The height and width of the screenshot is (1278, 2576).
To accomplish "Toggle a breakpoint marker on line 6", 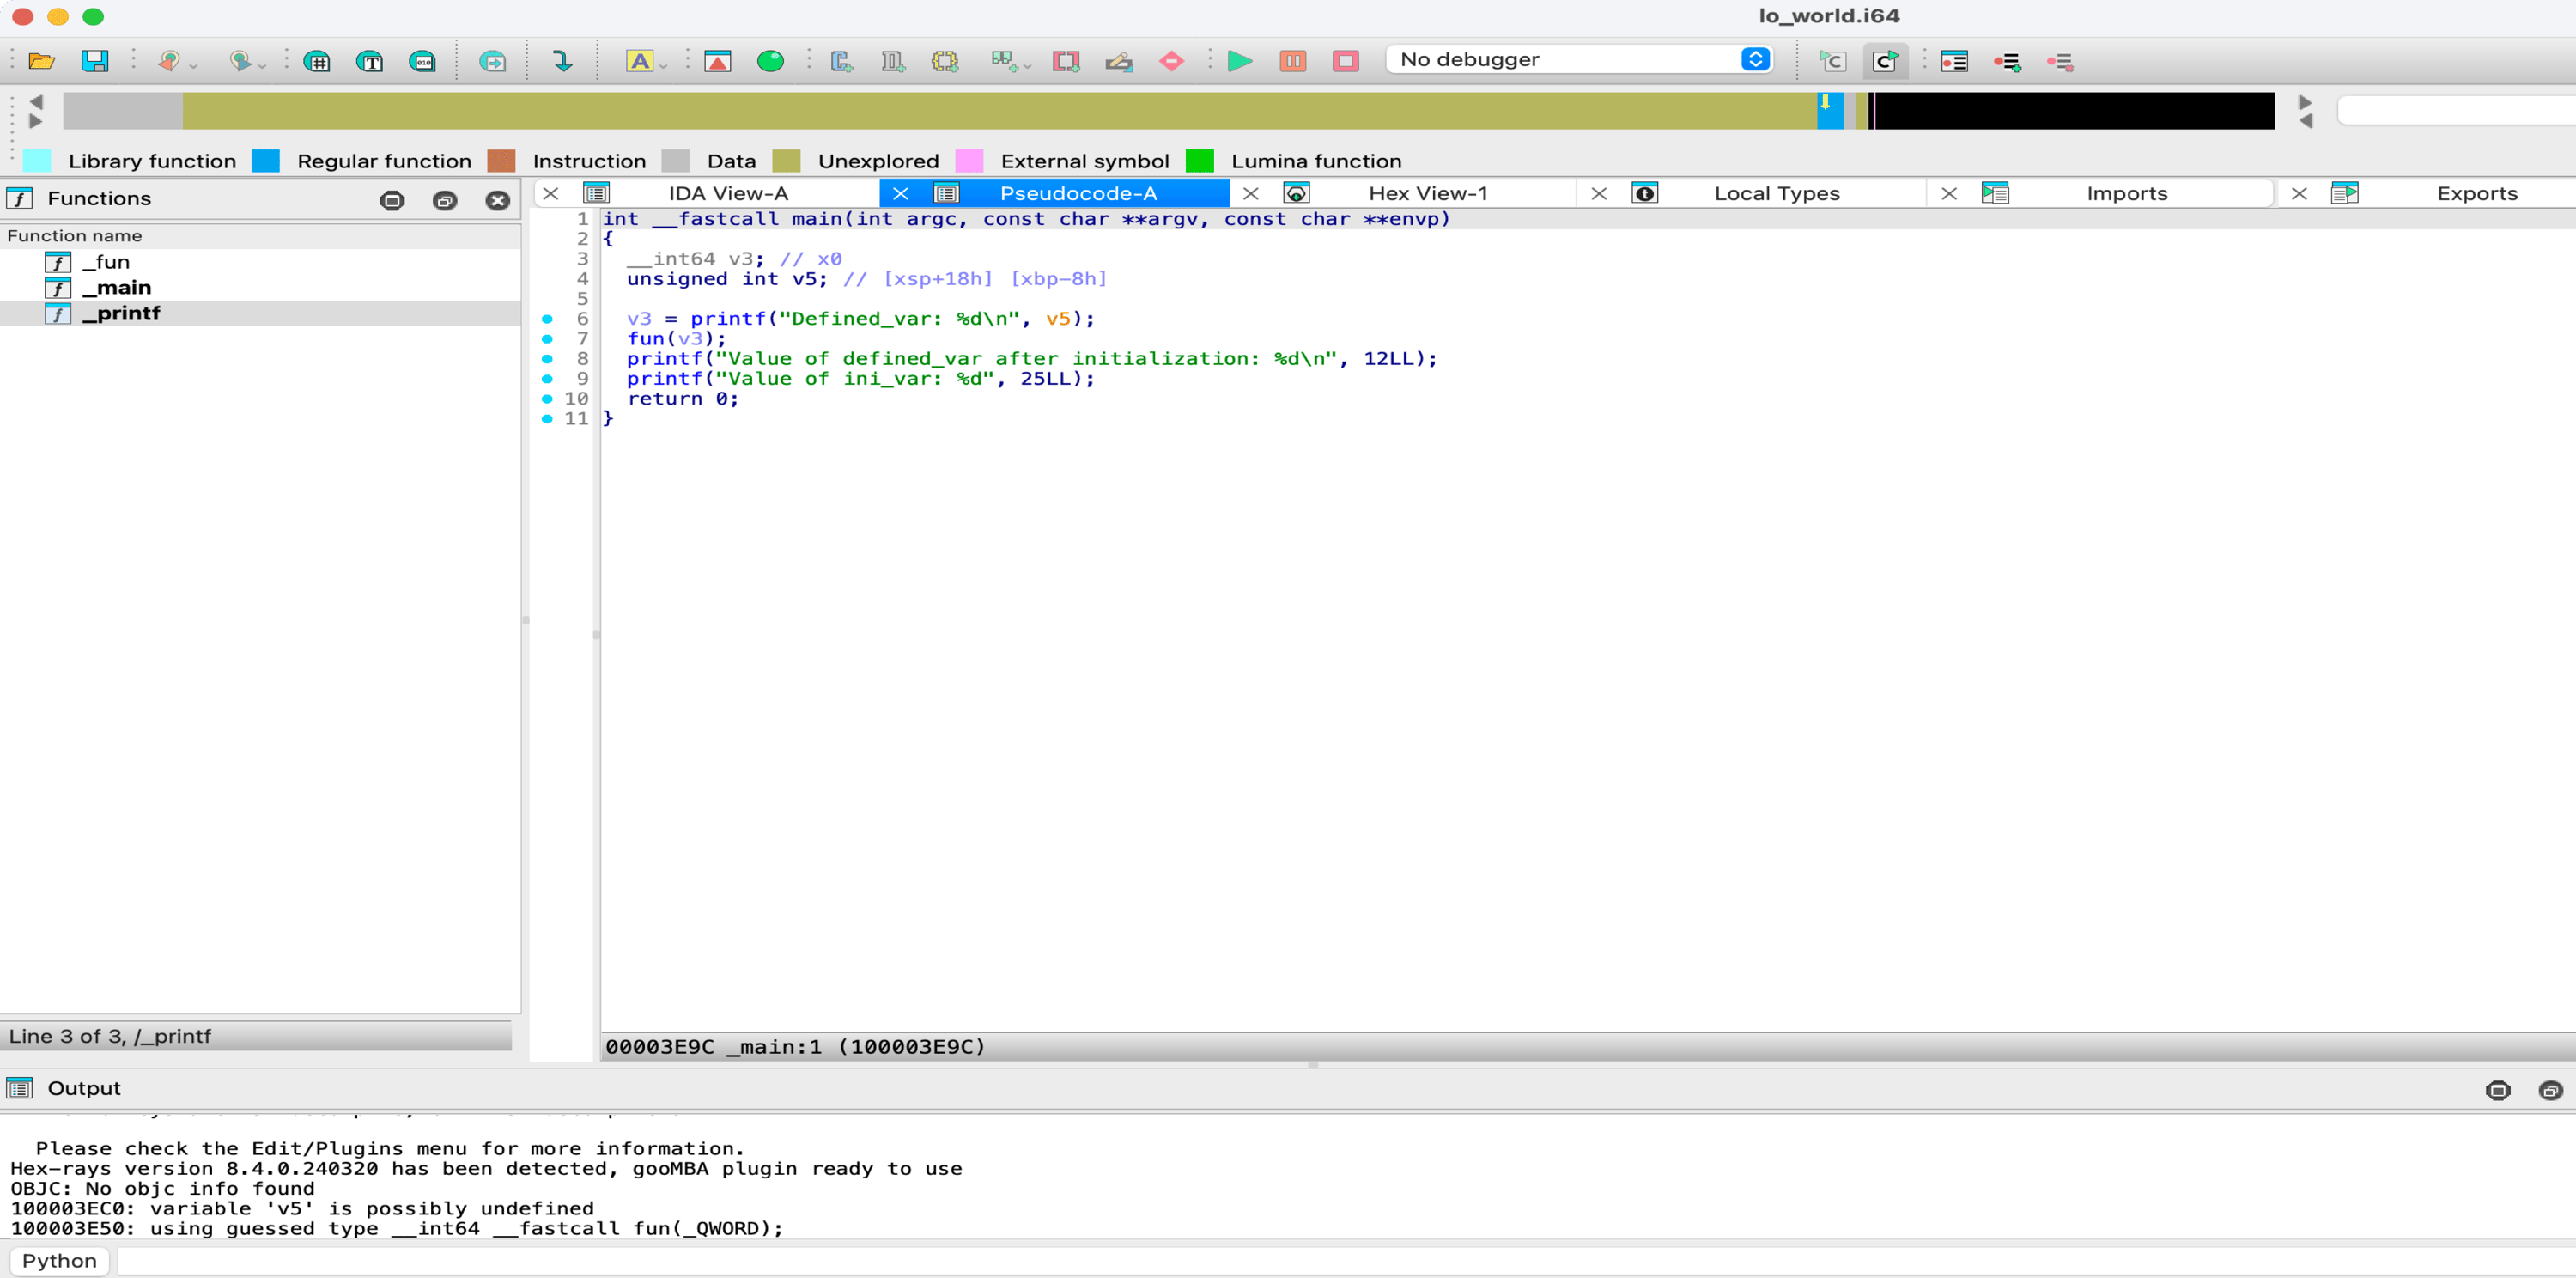I will click(x=548, y=318).
